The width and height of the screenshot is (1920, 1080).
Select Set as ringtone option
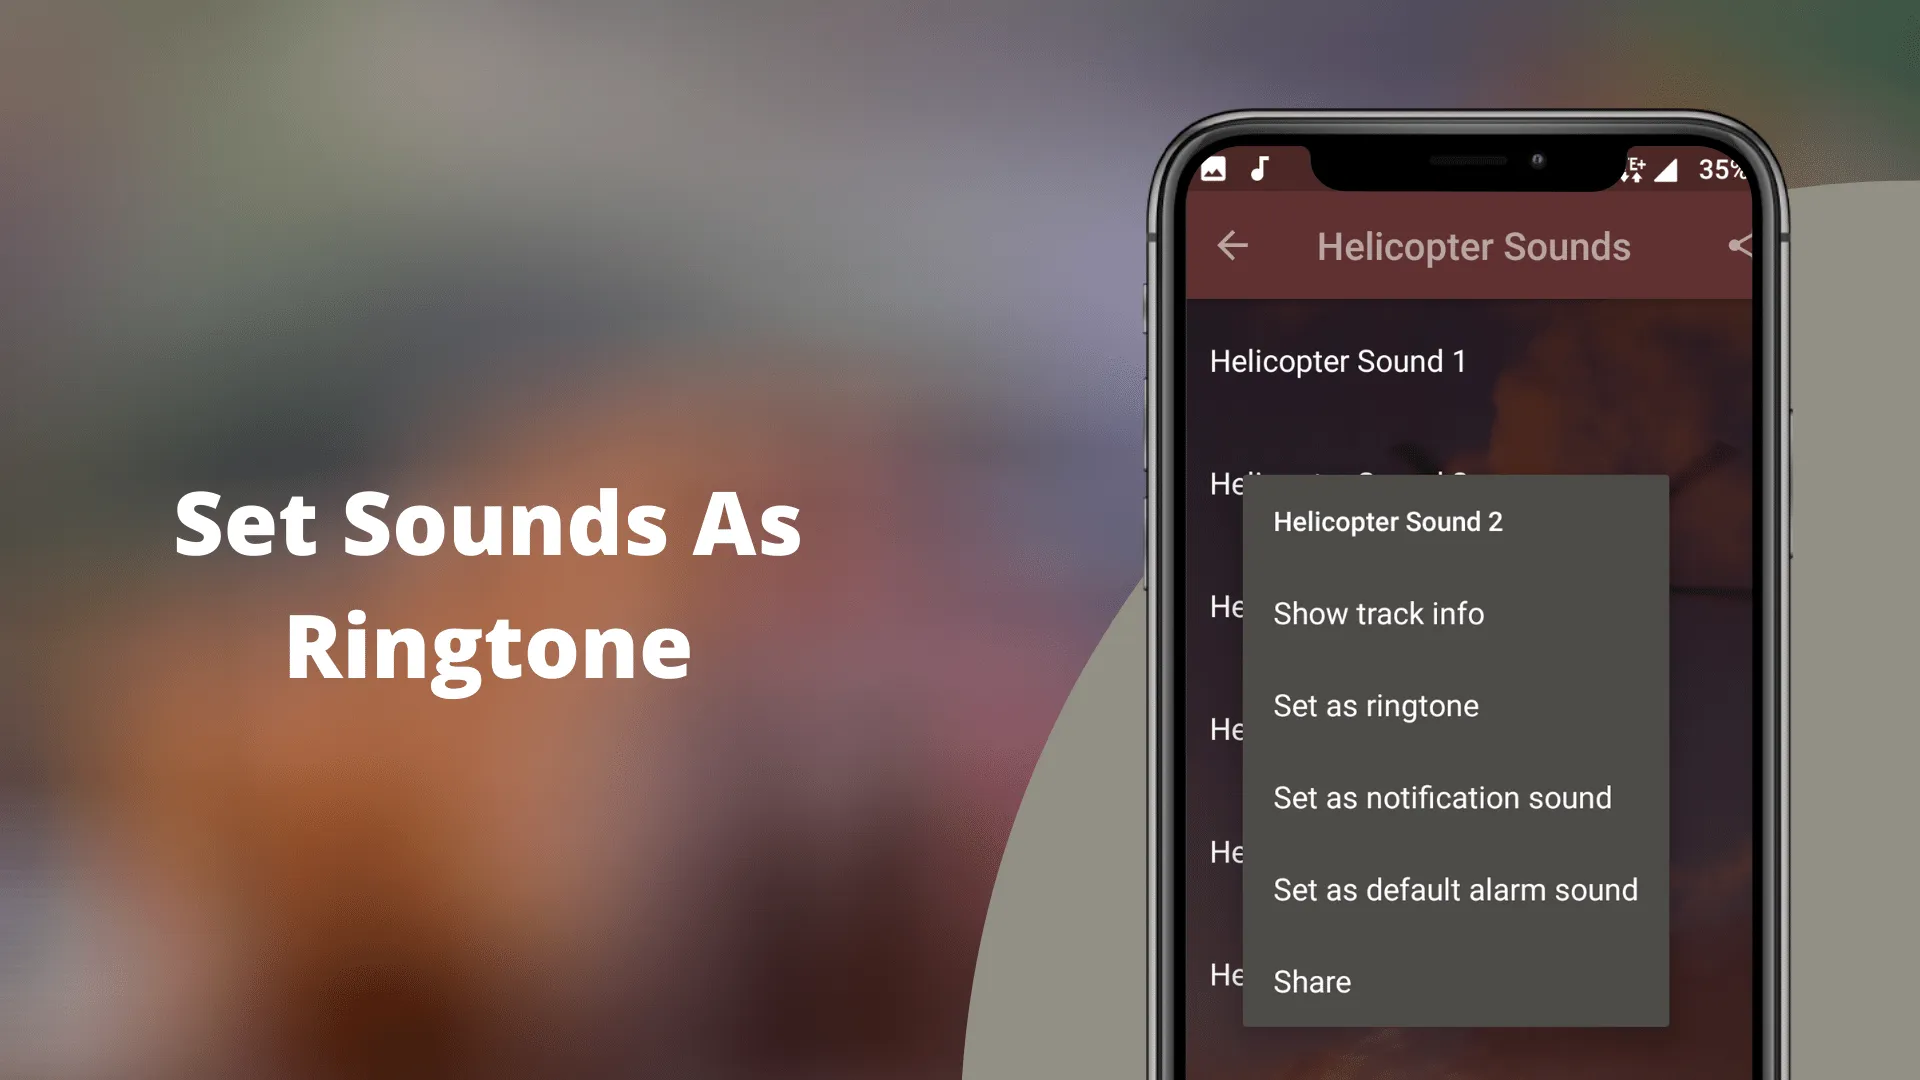click(x=1375, y=704)
